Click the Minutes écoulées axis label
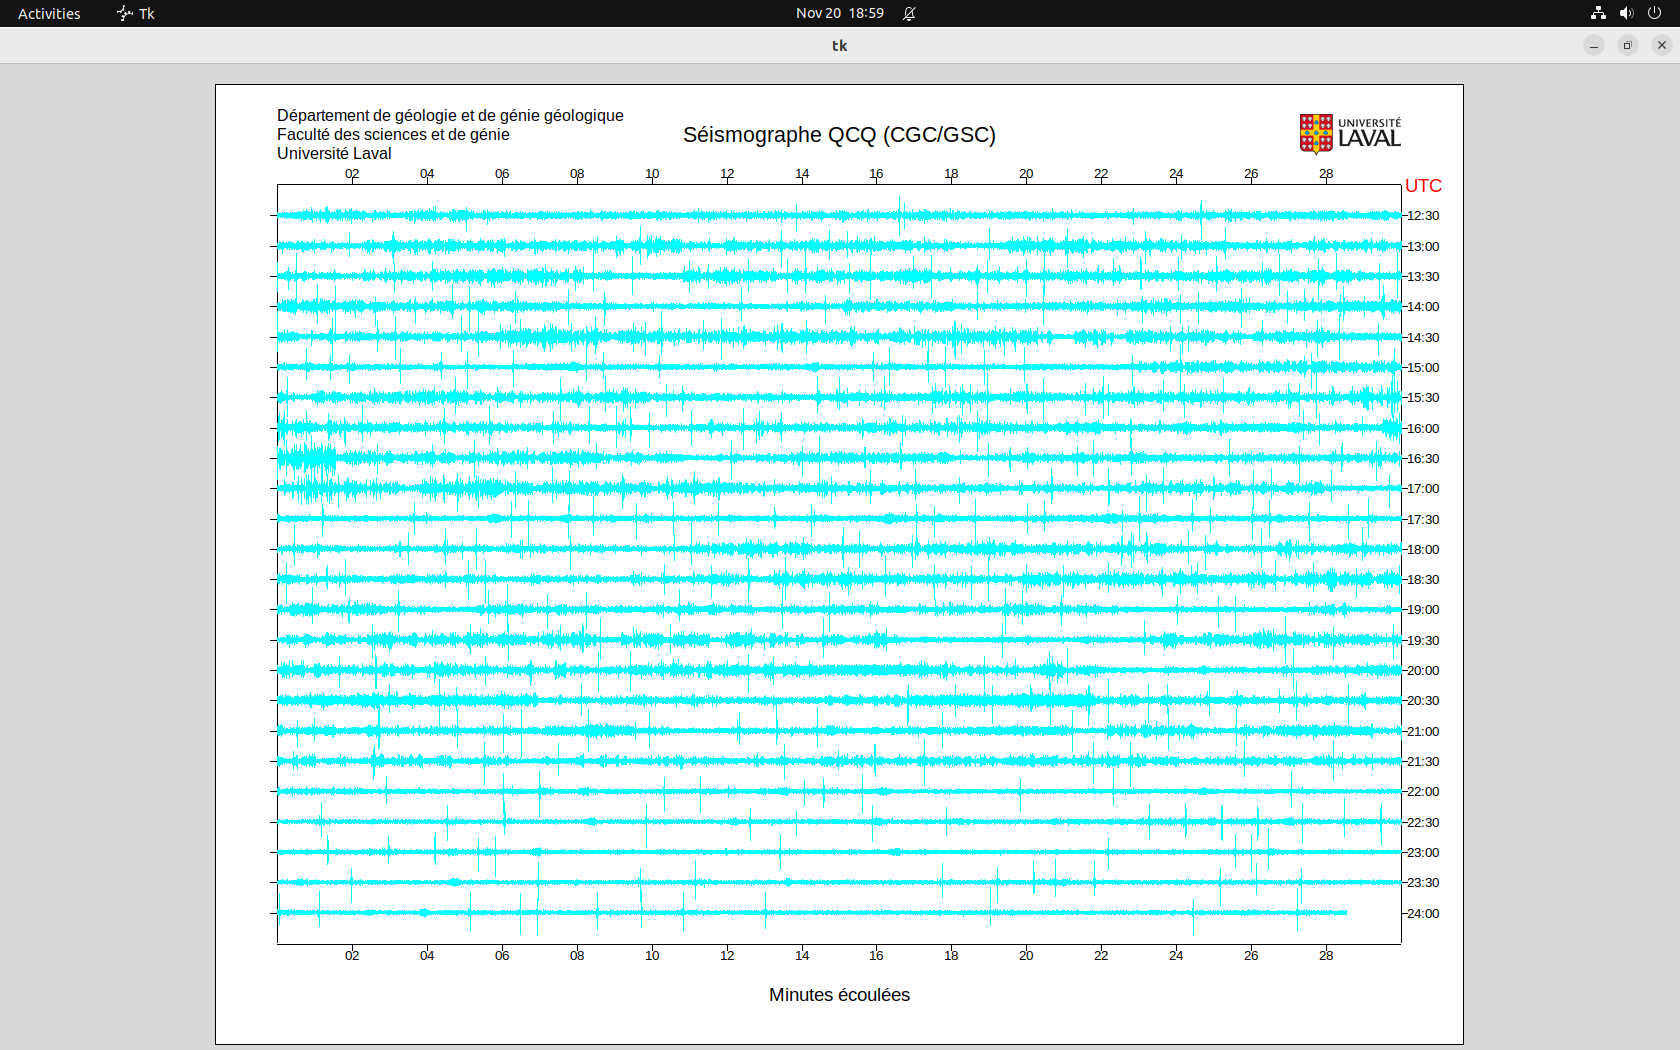The width and height of the screenshot is (1680, 1050). 839,995
